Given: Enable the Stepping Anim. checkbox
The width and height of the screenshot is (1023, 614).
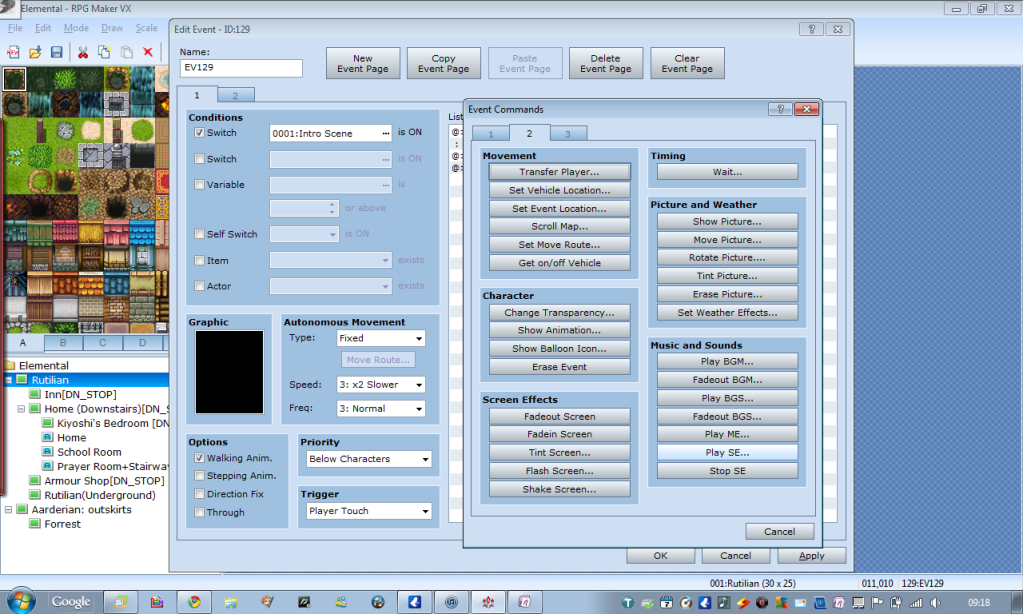Looking at the screenshot, I should pyautogui.click(x=200, y=476).
